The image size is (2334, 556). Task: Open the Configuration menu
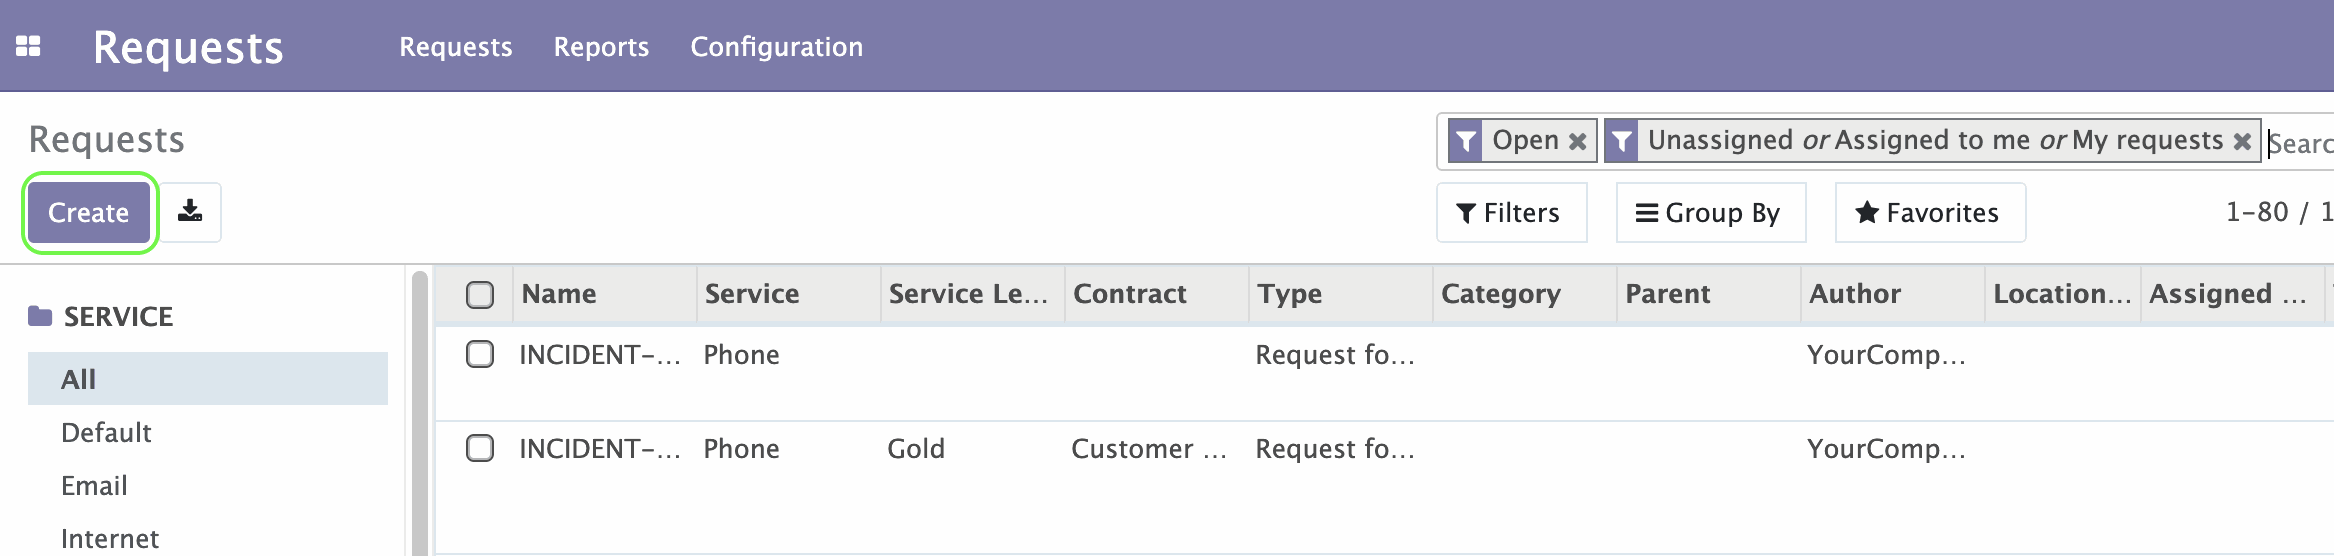point(776,47)
